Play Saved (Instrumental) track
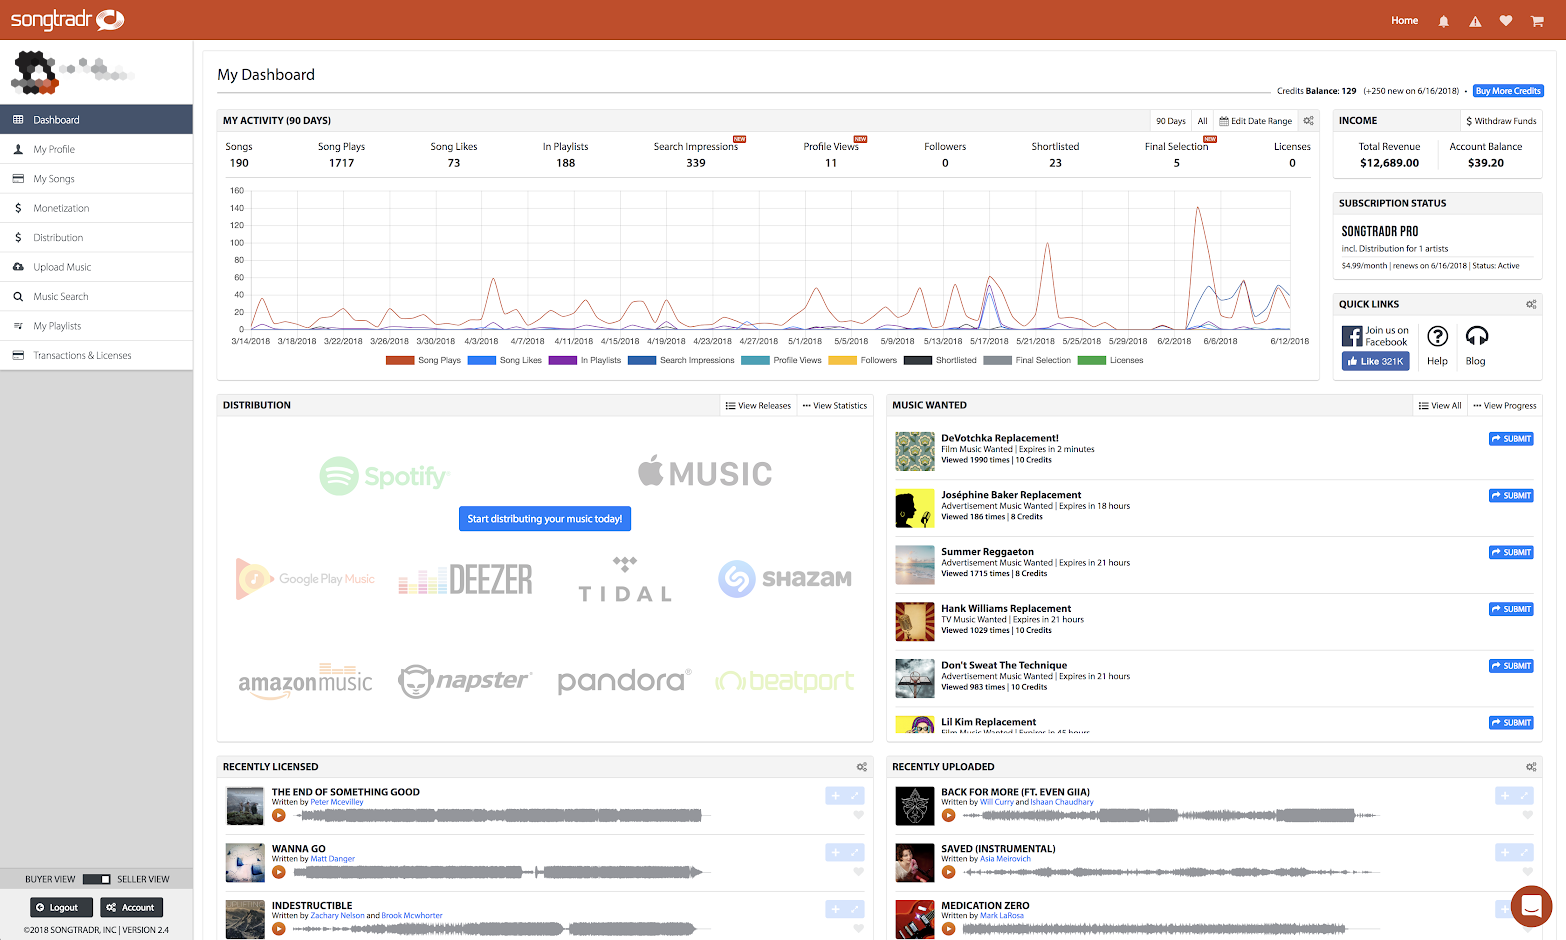 tap(948, 872)
